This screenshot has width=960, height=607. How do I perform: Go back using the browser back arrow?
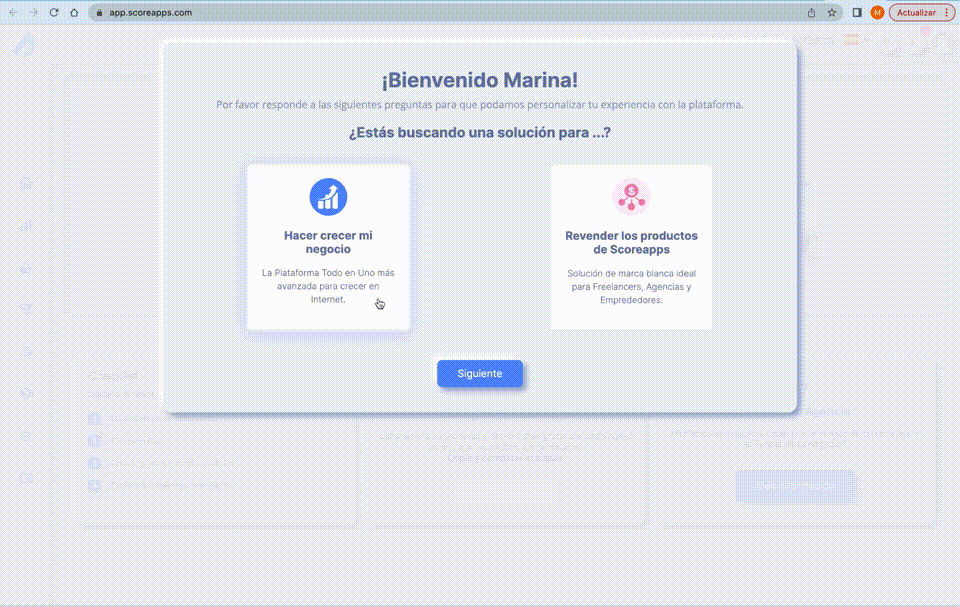[13, 12]
